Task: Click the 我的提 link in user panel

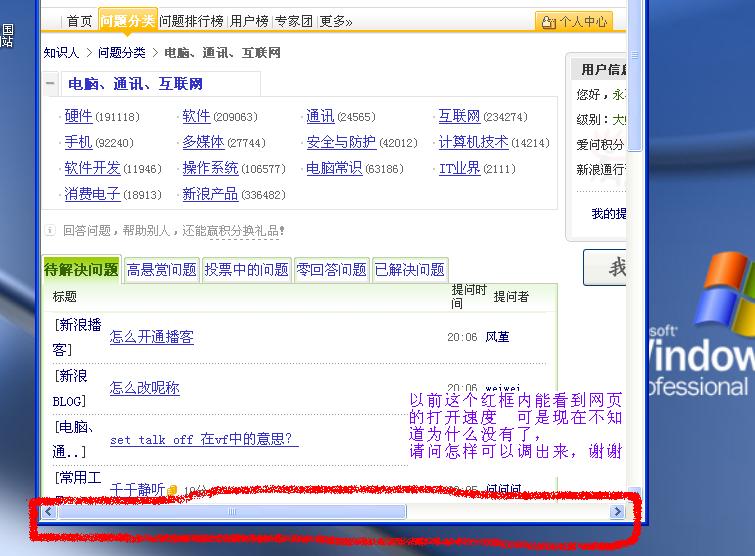Action: point(609,214)
